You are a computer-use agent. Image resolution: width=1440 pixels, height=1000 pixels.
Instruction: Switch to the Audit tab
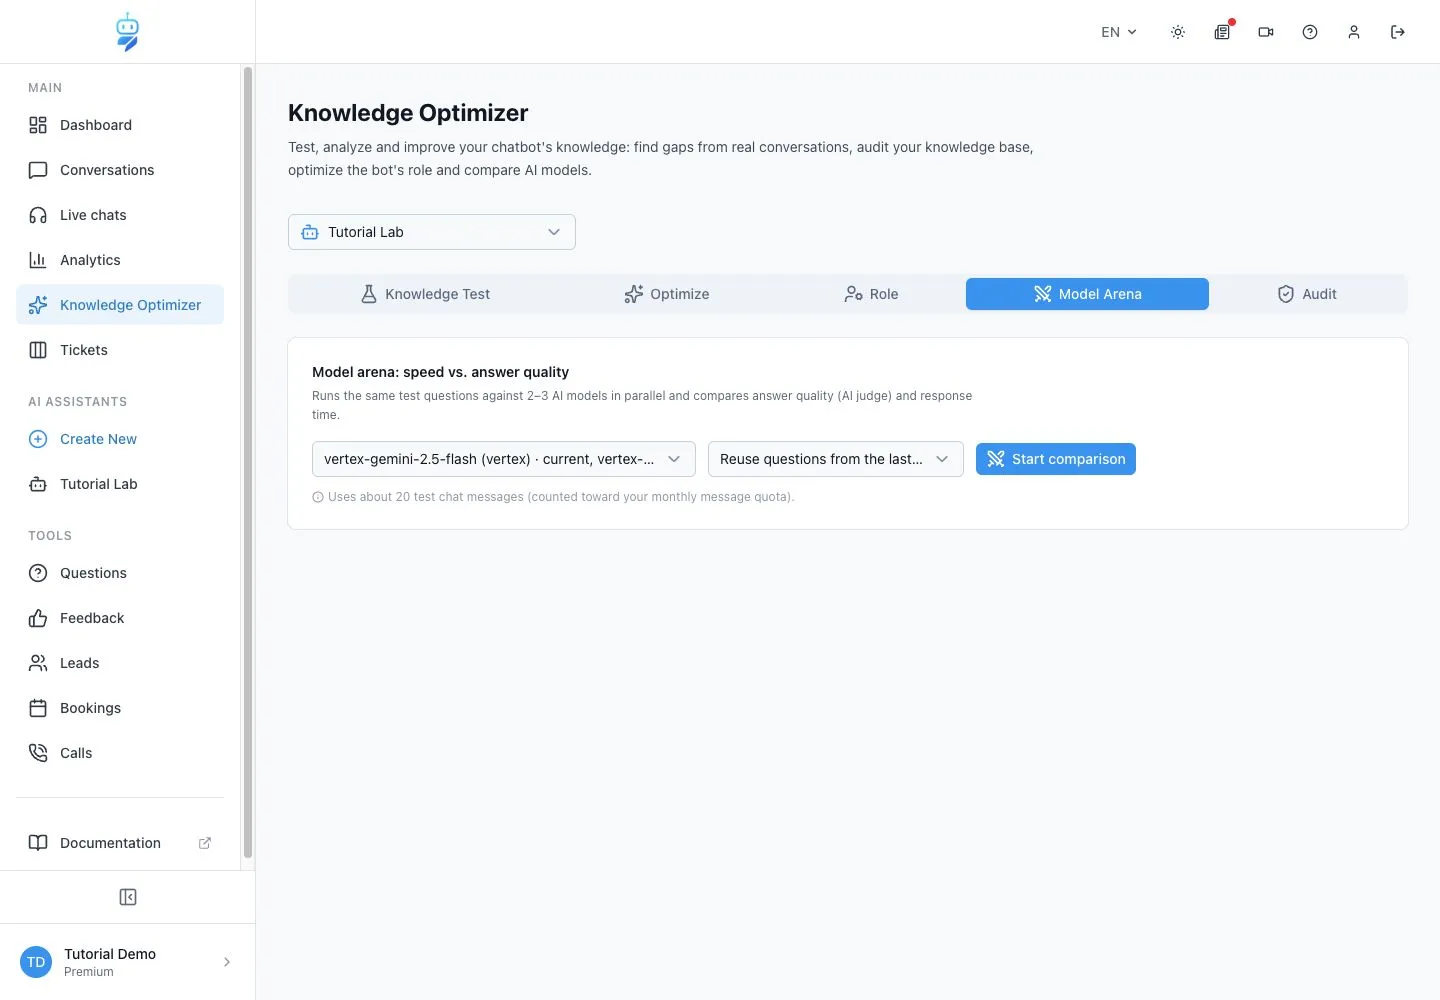[x=1307, y=294]
